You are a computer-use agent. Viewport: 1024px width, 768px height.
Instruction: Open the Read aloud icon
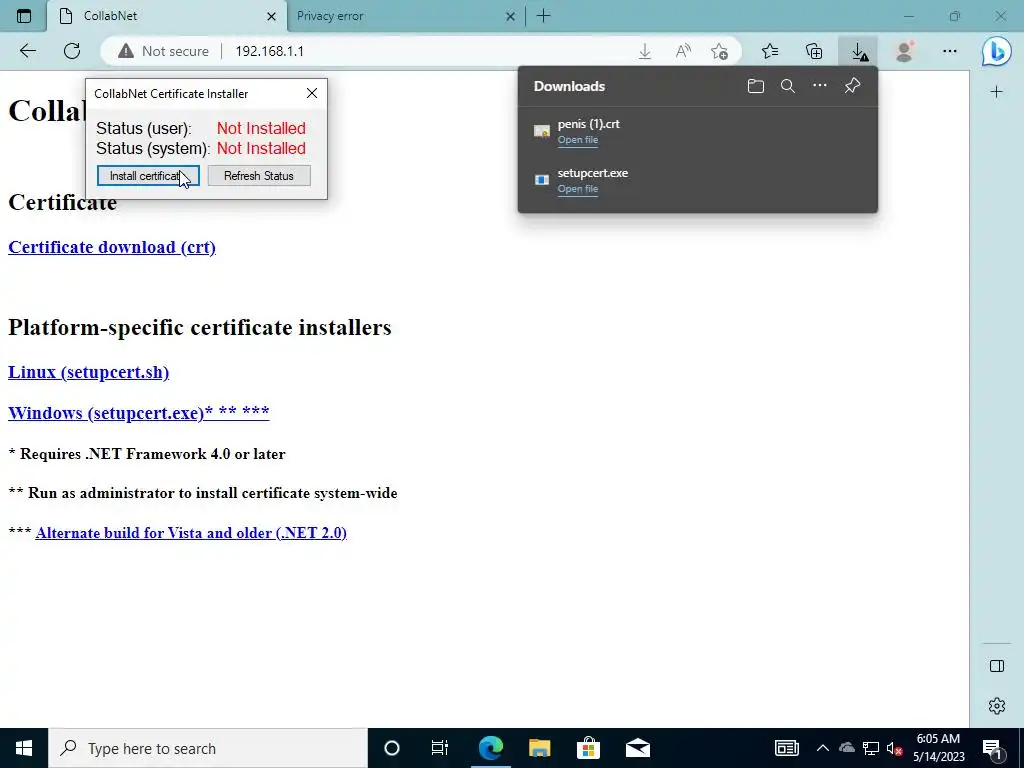682,51
